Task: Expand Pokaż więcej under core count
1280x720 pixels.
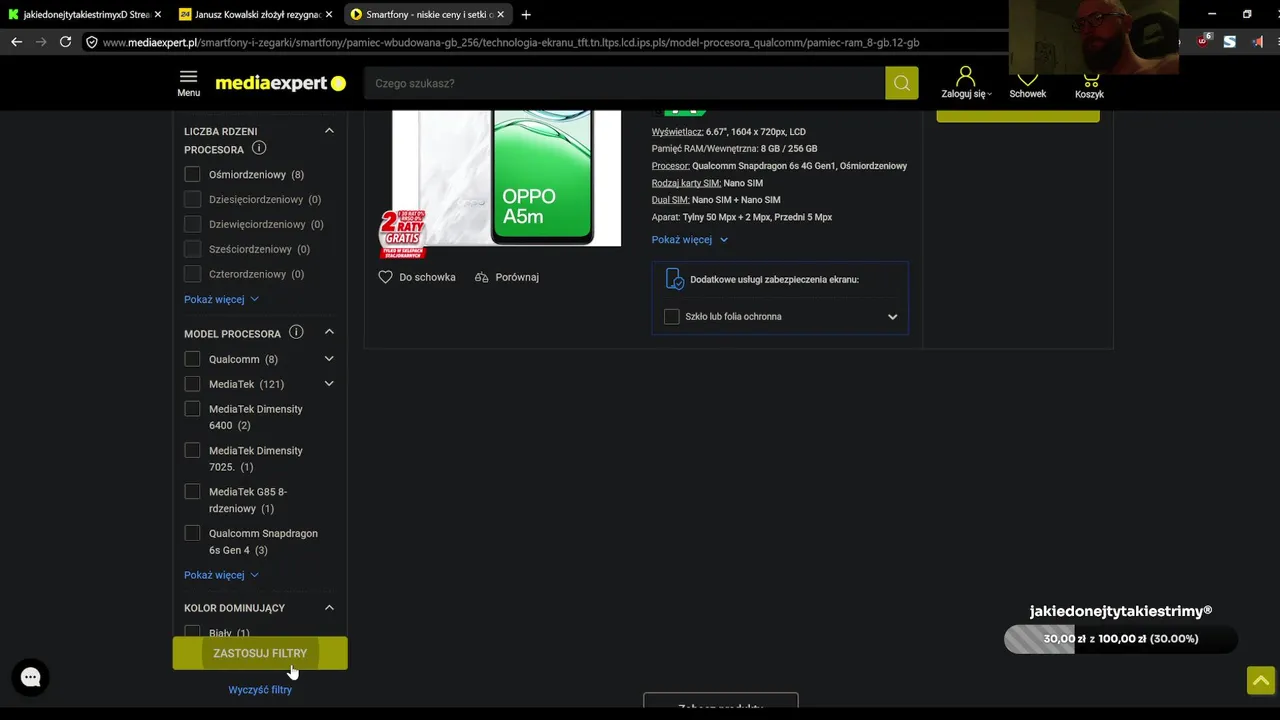Action: pos(221,299)
